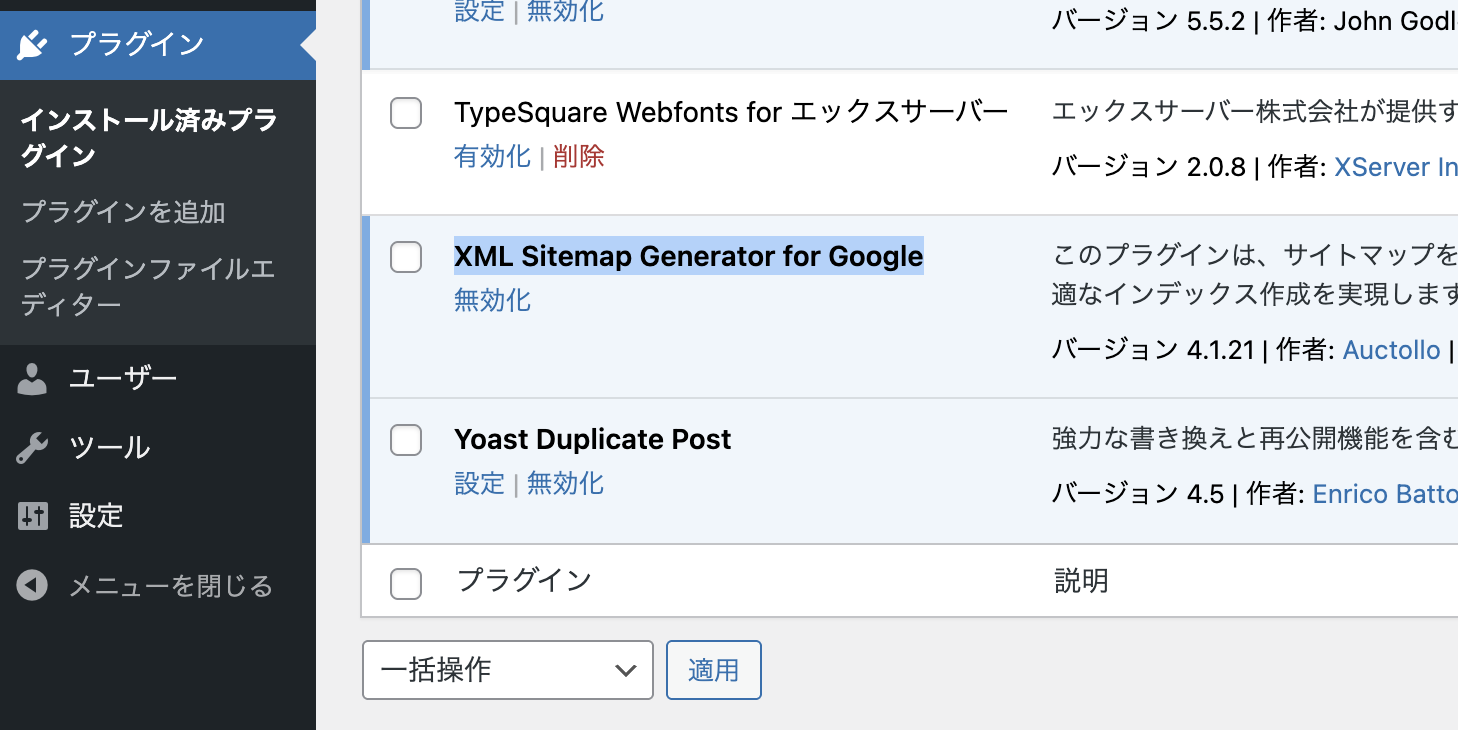Viewport: 1458px width, 730px height.
Task: Open Yoast Duplicate Post 設定 link
Action: tap(479, 483)
